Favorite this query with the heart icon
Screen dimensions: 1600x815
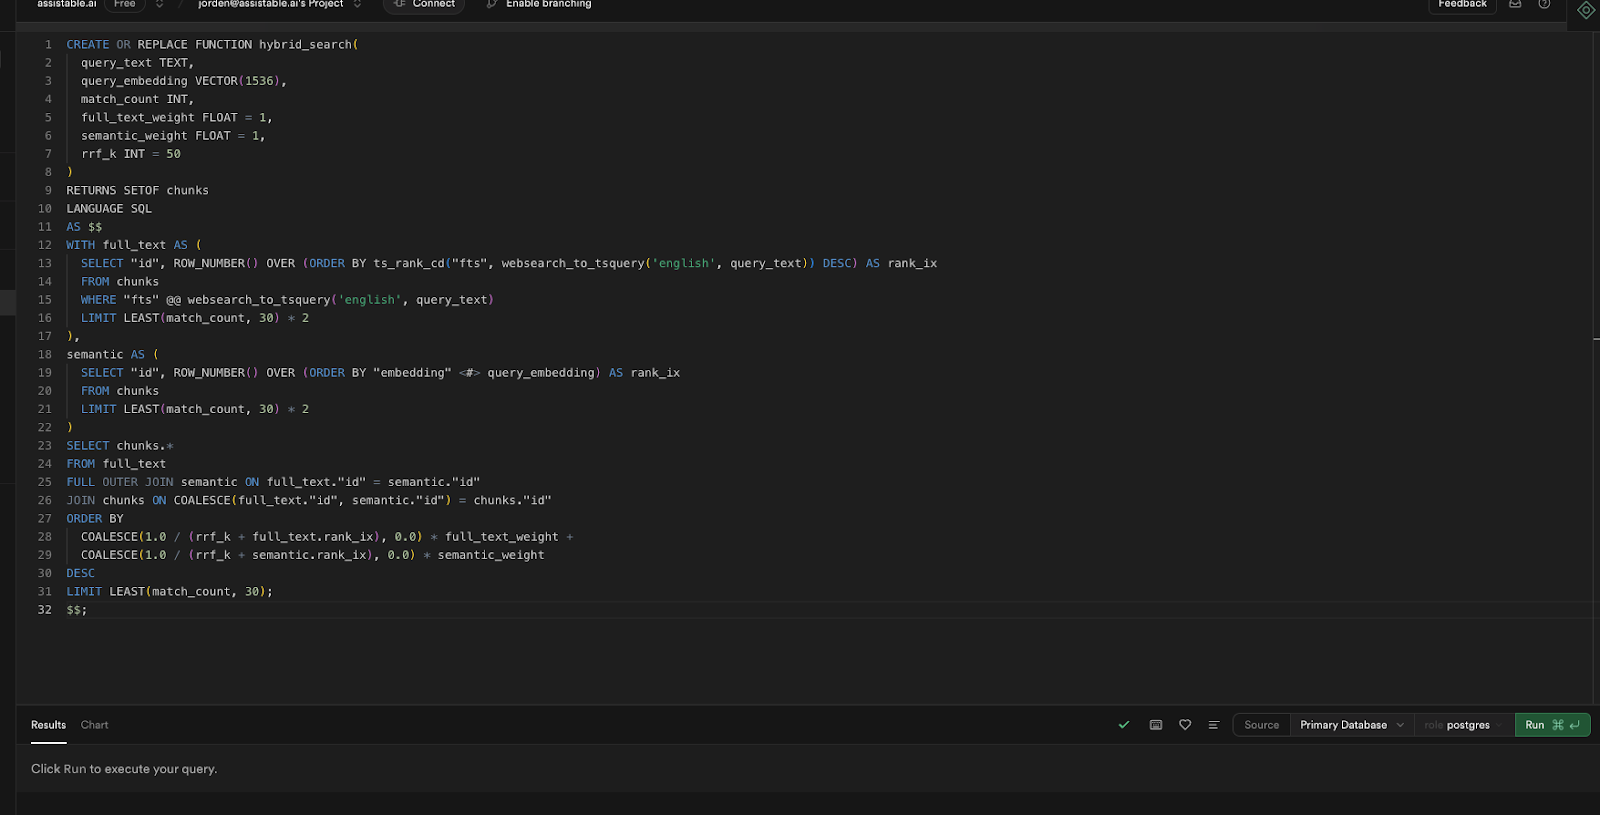[1185, 725]
